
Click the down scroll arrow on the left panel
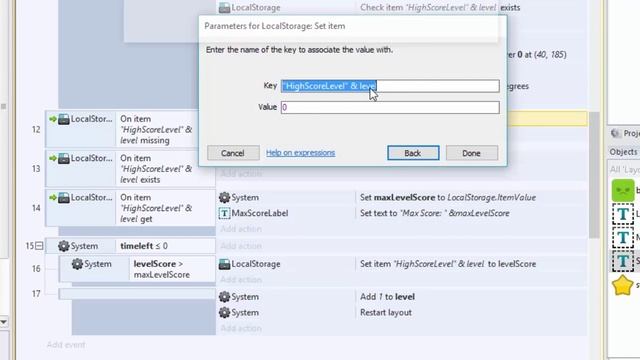tap(4, 322)
